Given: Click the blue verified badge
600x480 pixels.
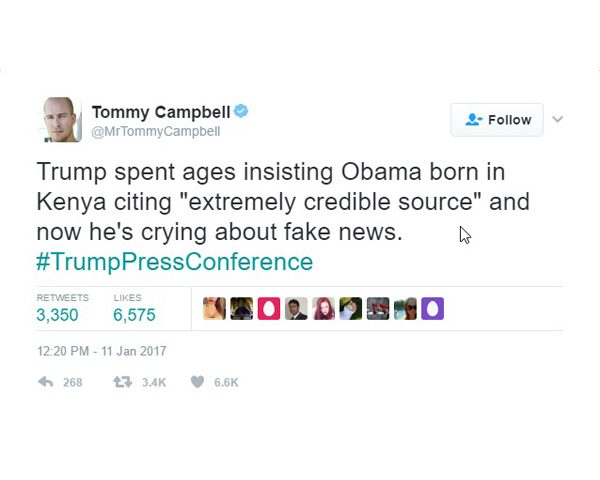Looking at the screenshot, I should click(241, 111).
